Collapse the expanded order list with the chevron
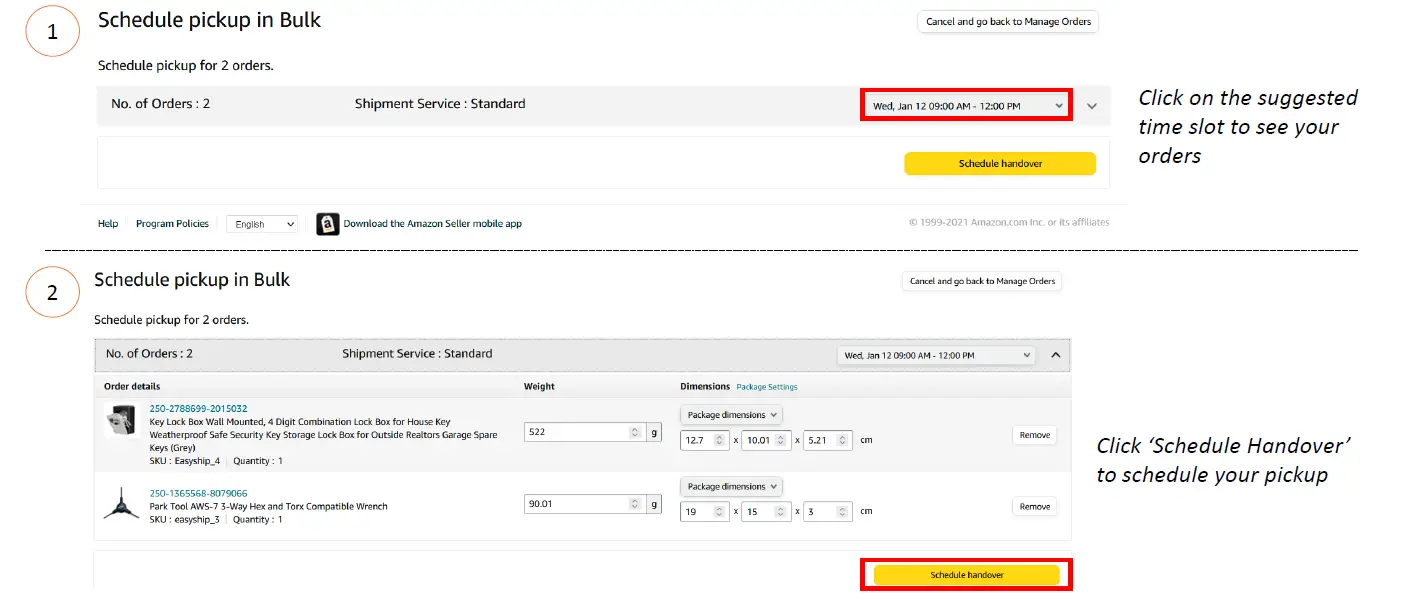 [1056, 354]
